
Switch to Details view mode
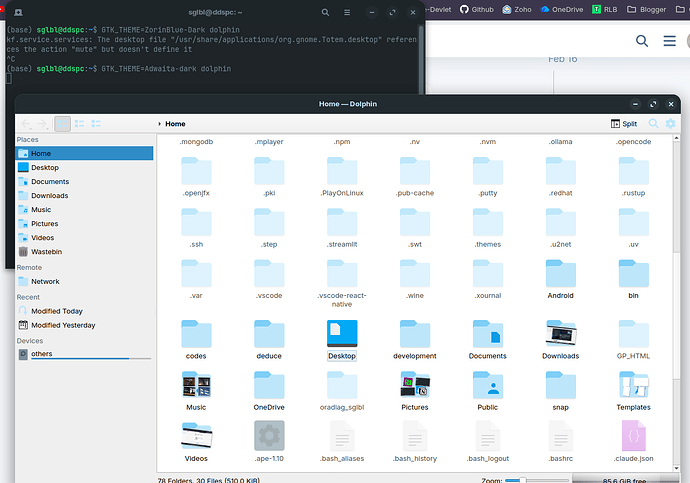click(x=97, y=124)
